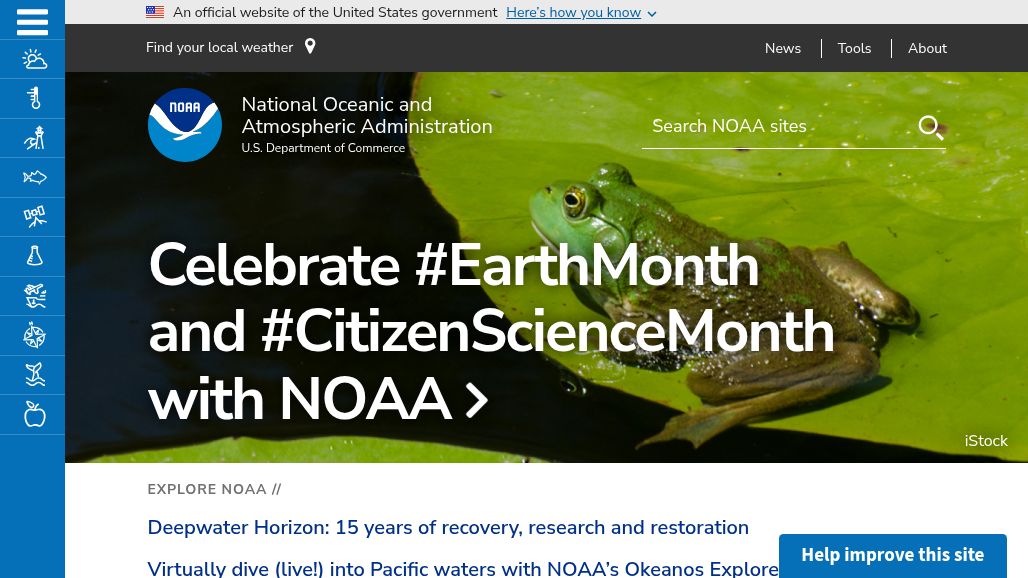This screenshot has height=578, width=1028.
Task: Select the Climate thermometer sidebar icon
Action: [x=34, y=98]
